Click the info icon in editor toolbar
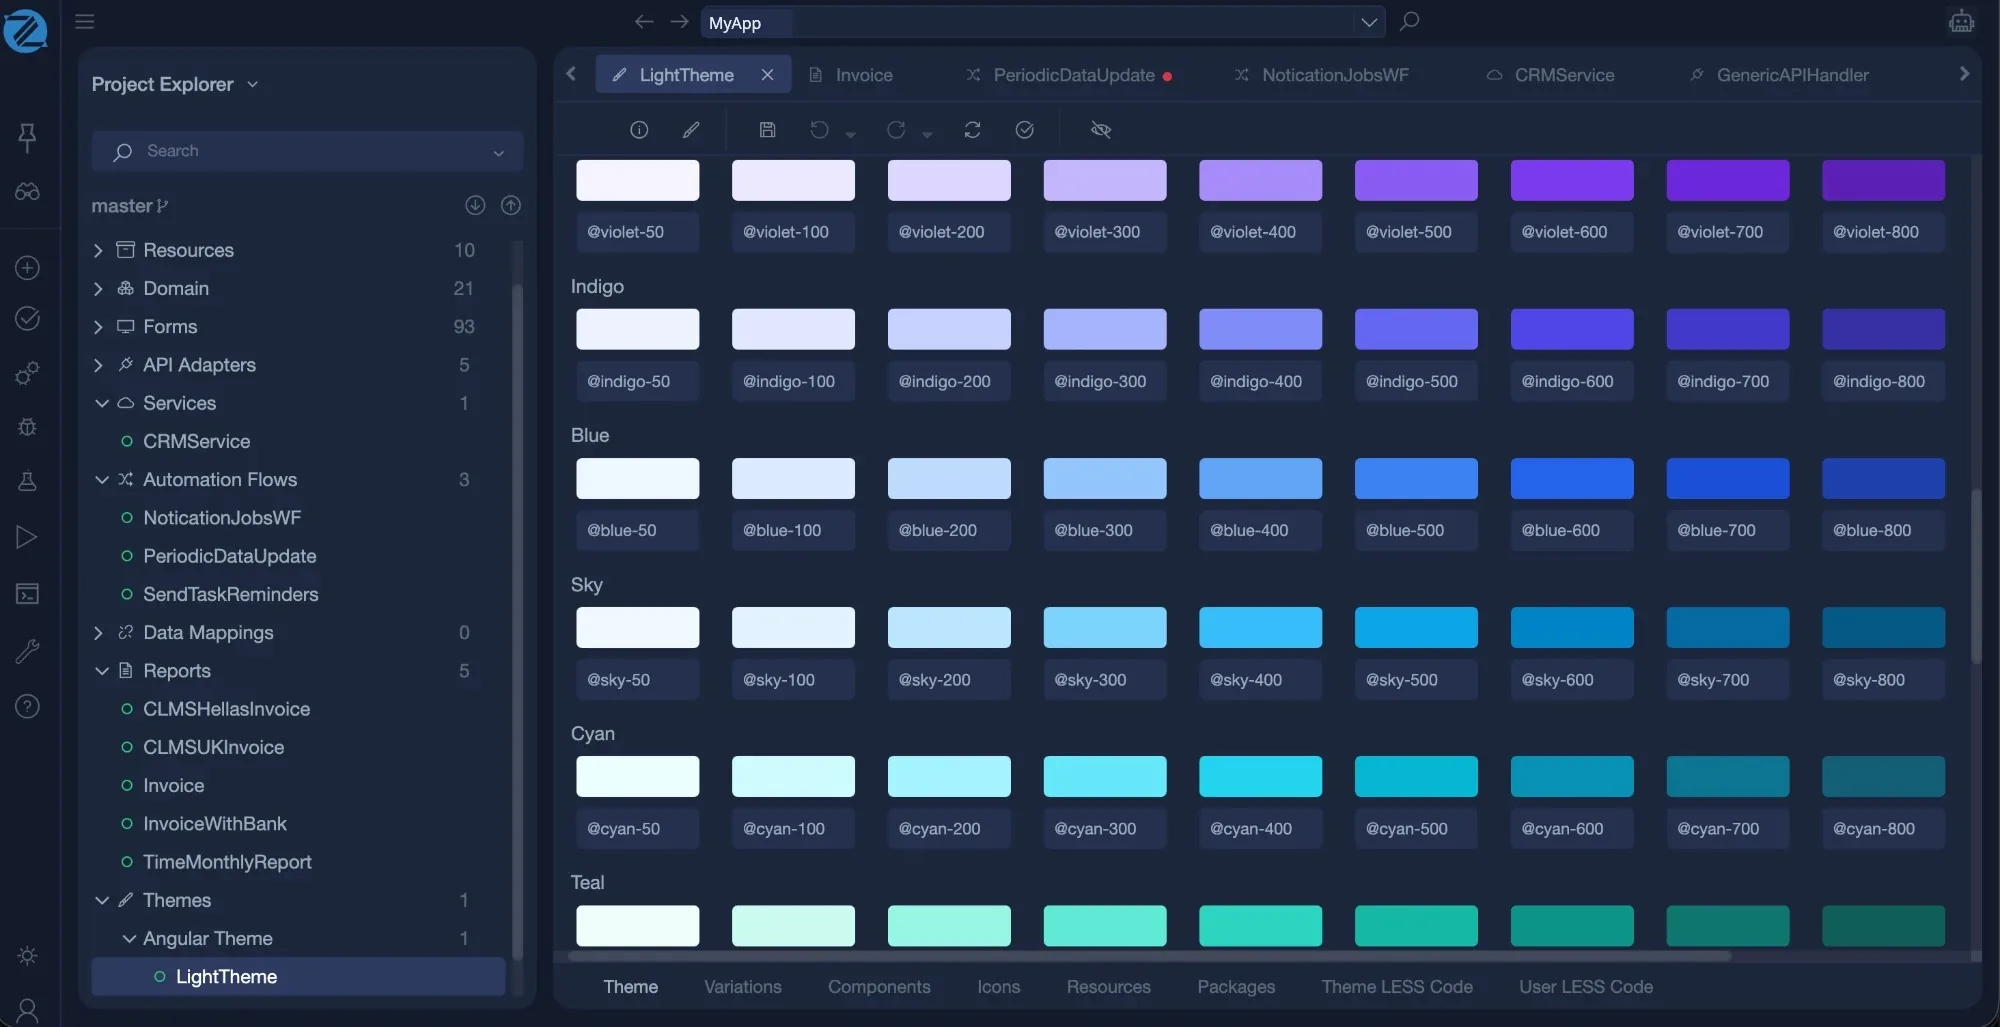Viewport: 2000px width, 1027px height. point(639,130)
